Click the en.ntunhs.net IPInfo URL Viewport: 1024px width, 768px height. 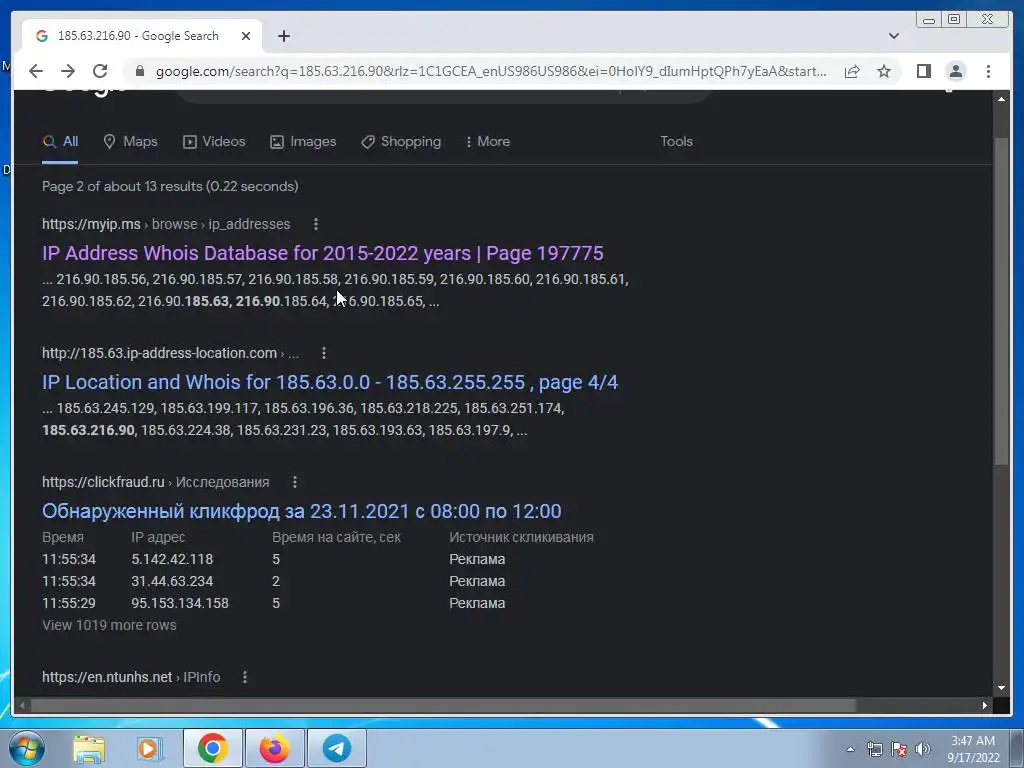(131, 677)
